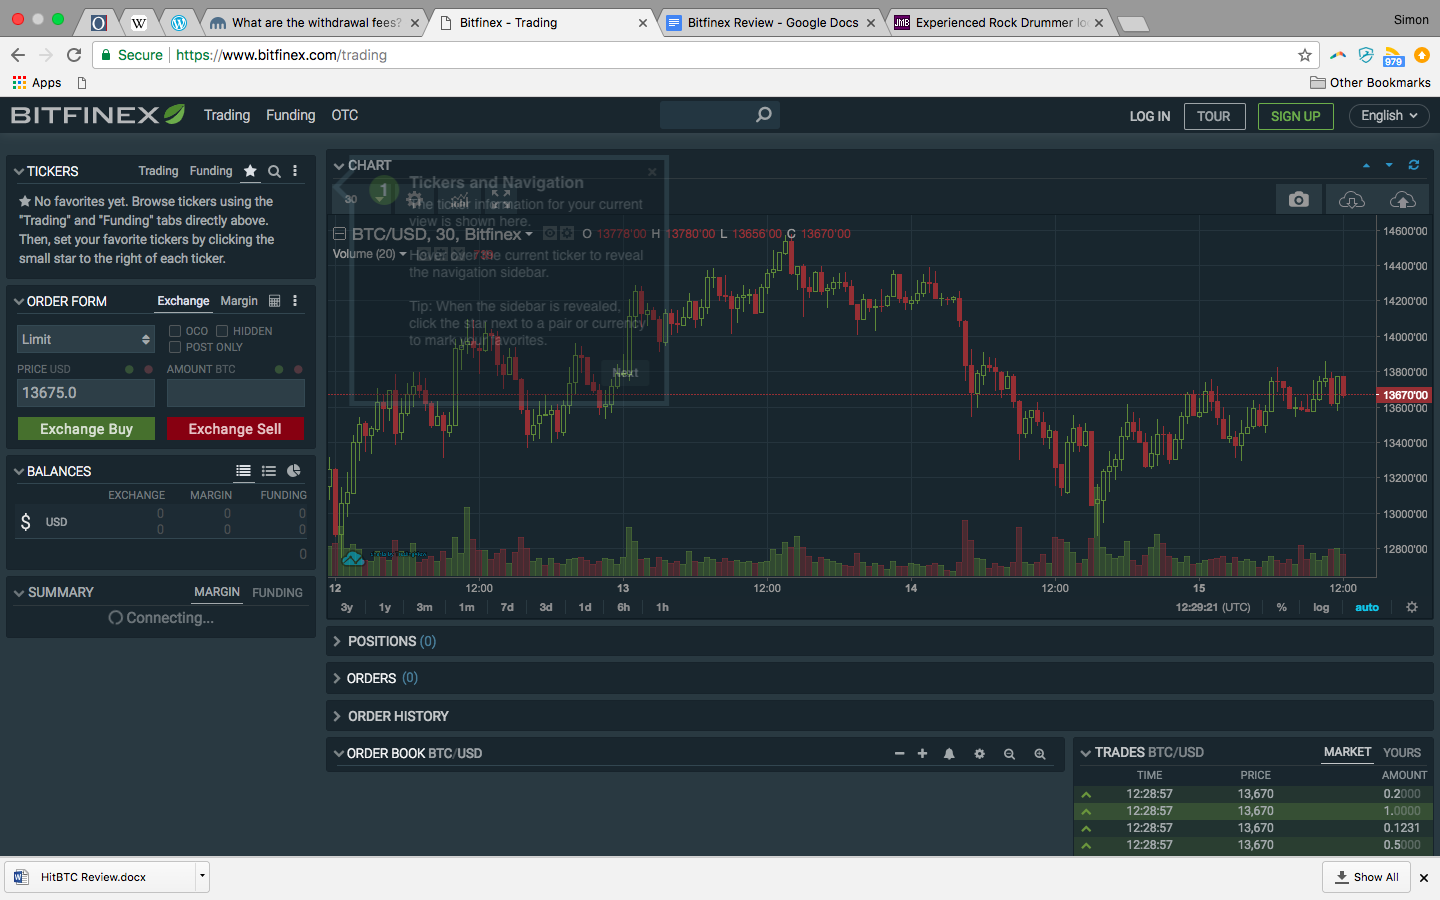Image resolution: width=1440 pixels, height=900 pixels.
Task: Decrease order book precision with minus icon
Action: (x=899, y=754)
